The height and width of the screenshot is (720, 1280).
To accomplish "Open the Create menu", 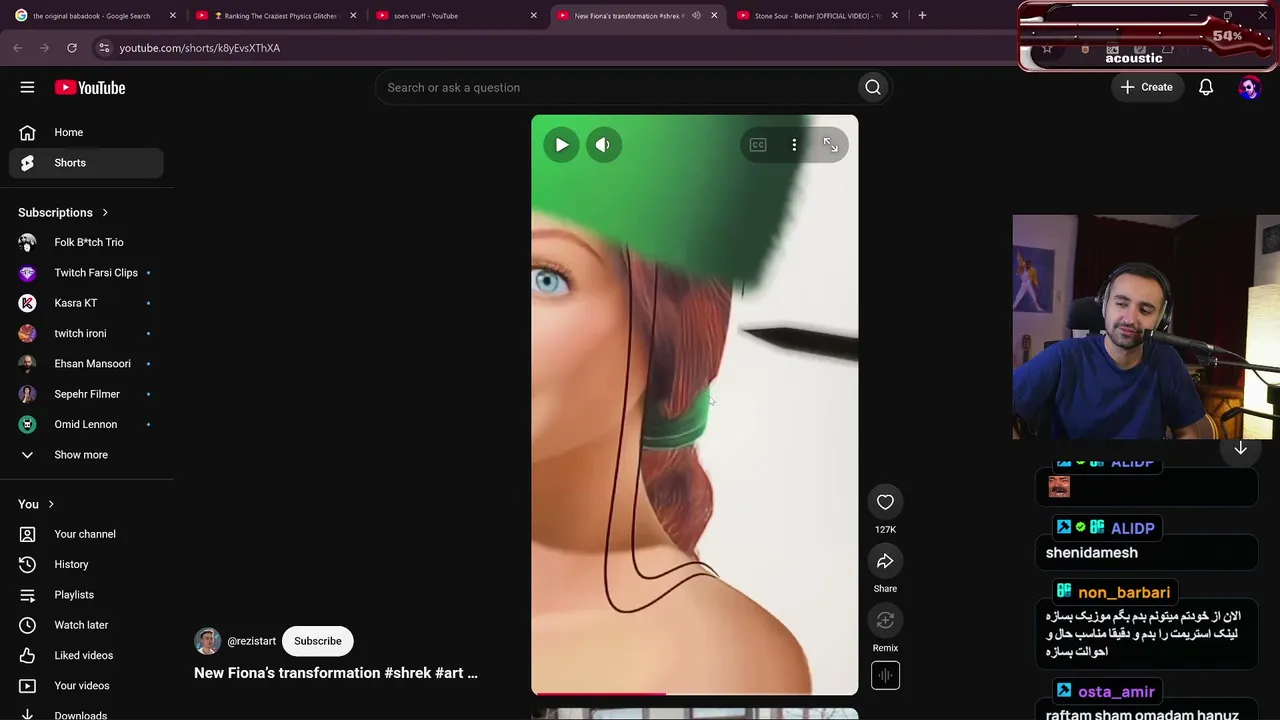I will pos(1146,87).
